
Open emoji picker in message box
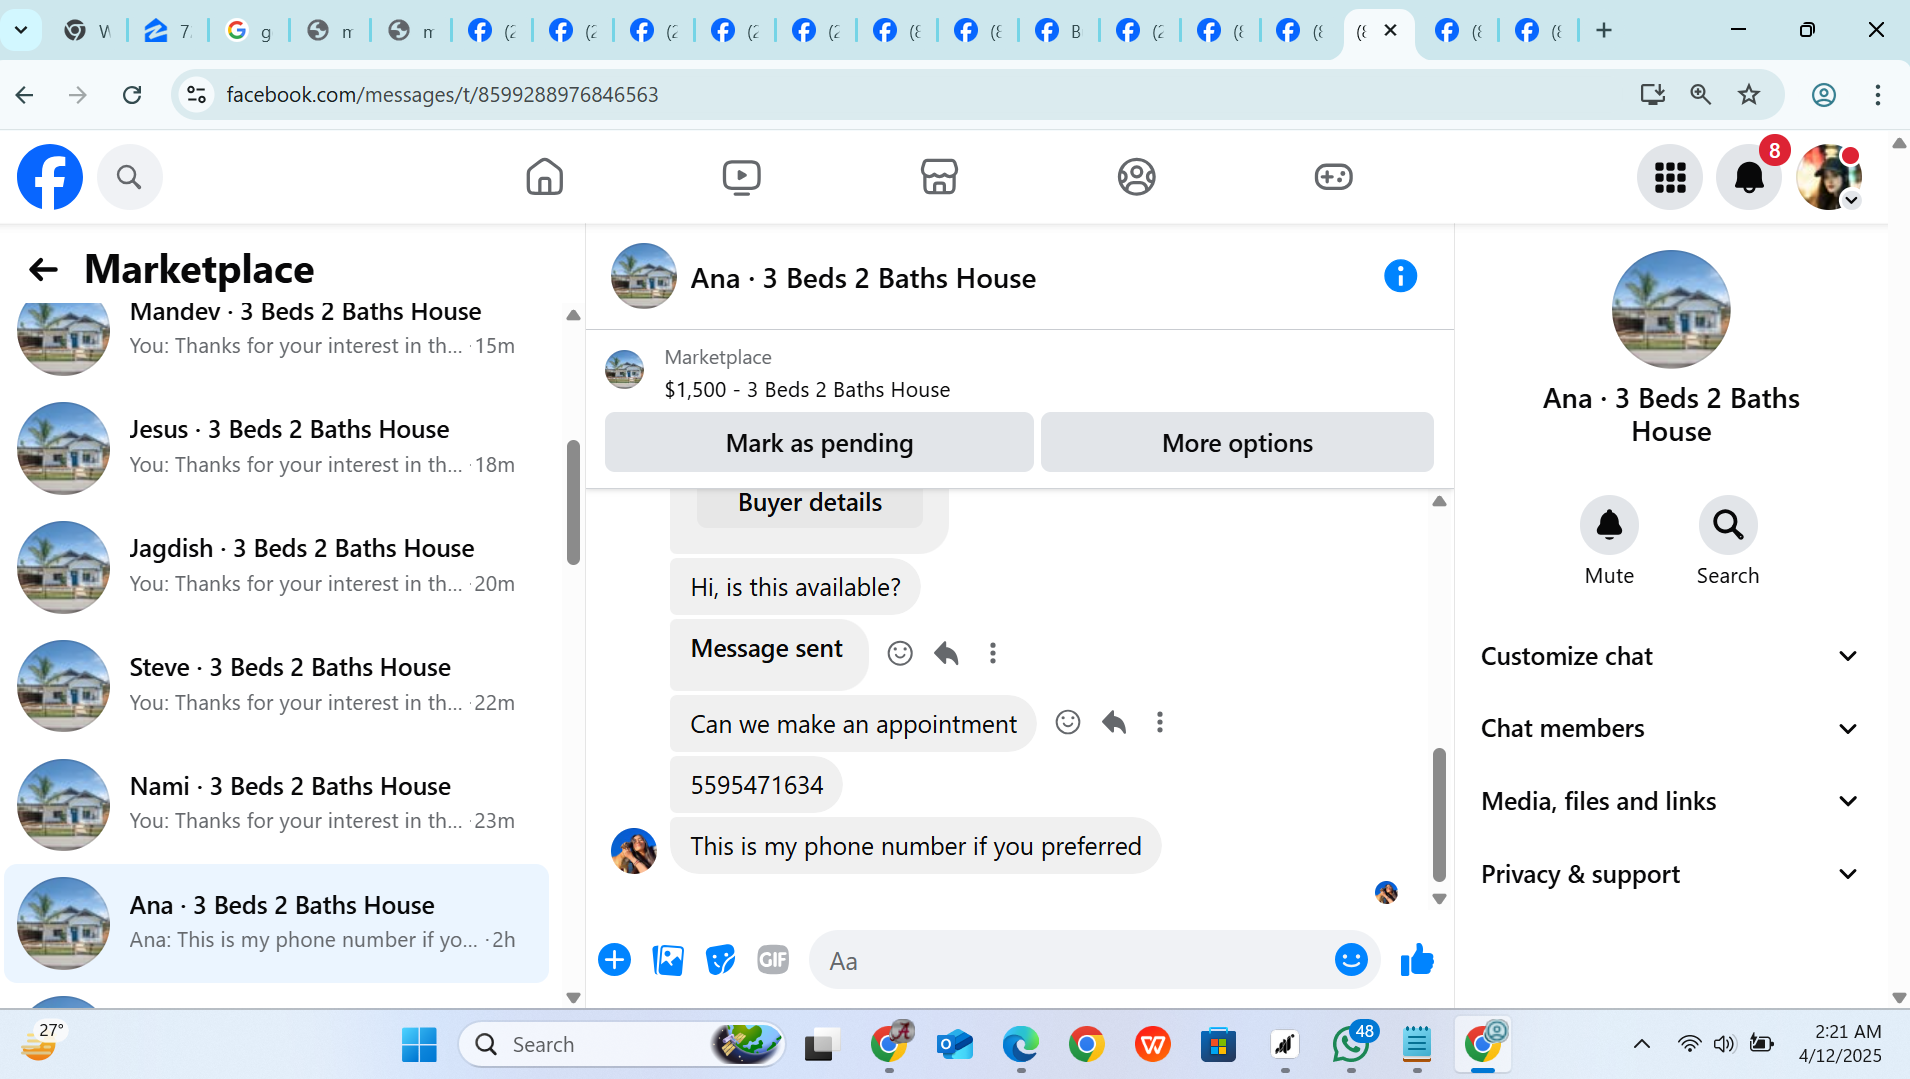tap(1351, 960)
